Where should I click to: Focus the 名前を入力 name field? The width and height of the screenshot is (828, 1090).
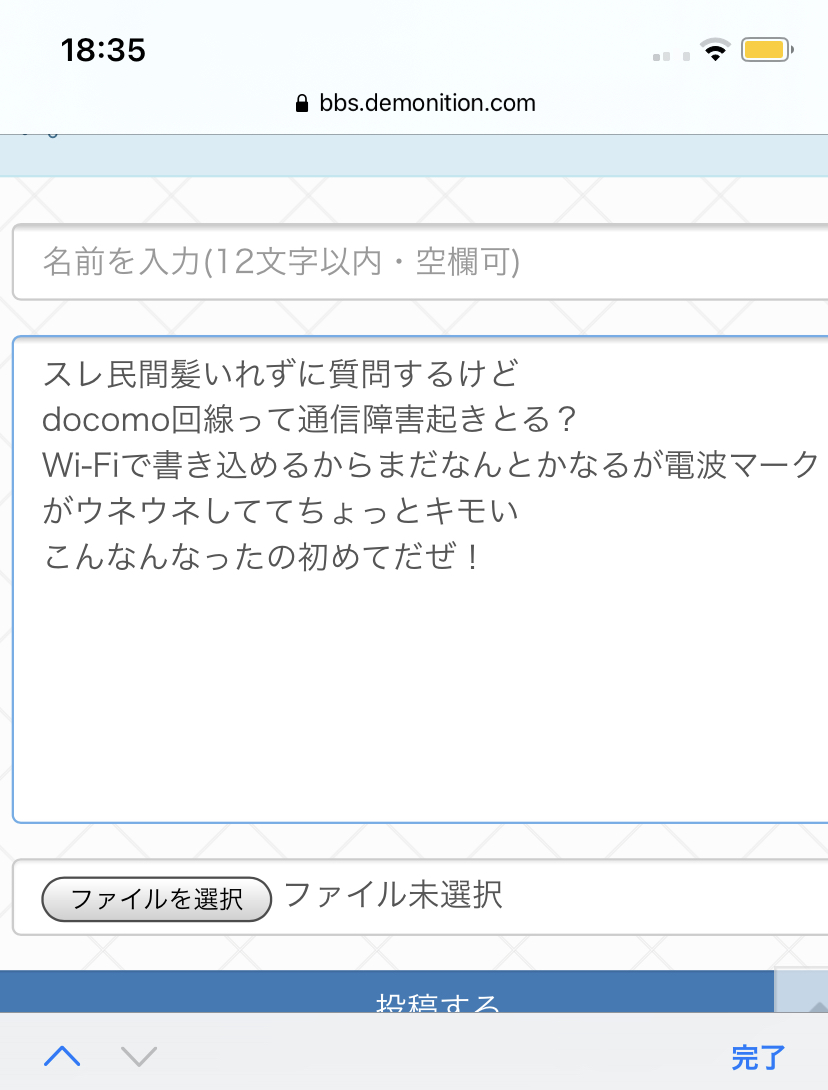tap(420, 262)
